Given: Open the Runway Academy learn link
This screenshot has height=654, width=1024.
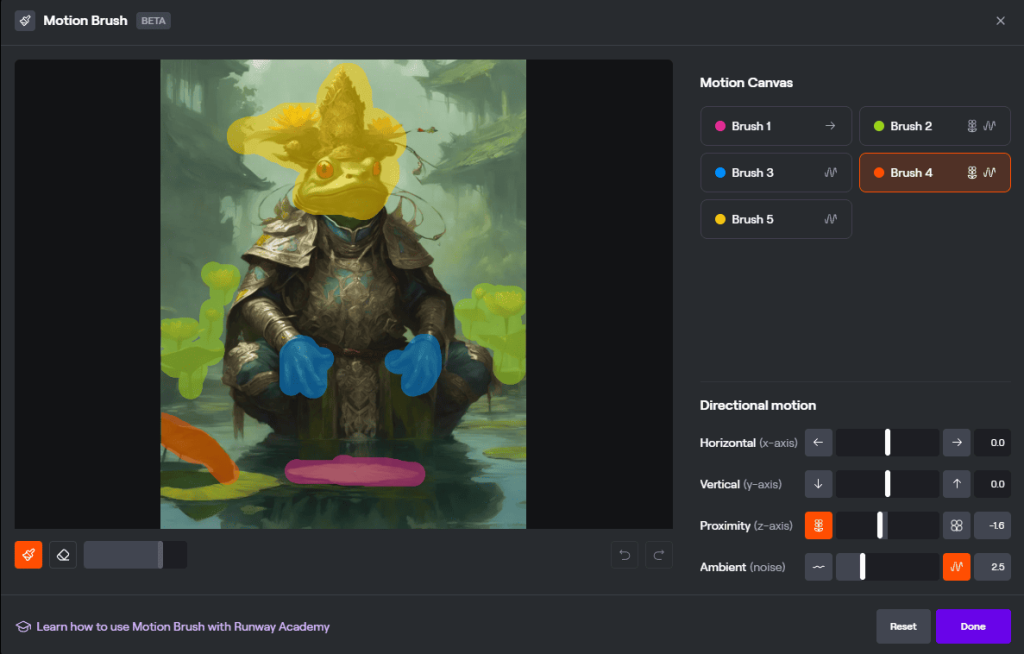Looking at the screenshot, I should (183, 627).
